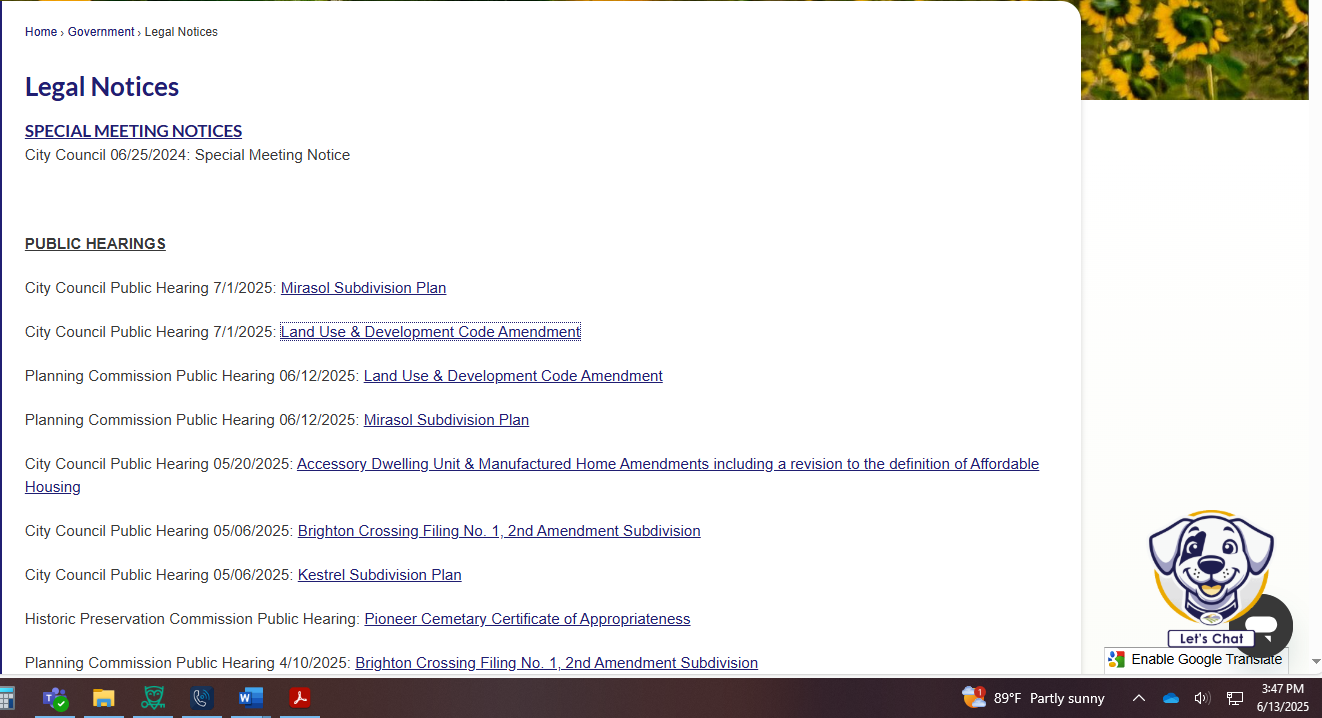Launch File Explorer from the taskbar

coord(104,698)
